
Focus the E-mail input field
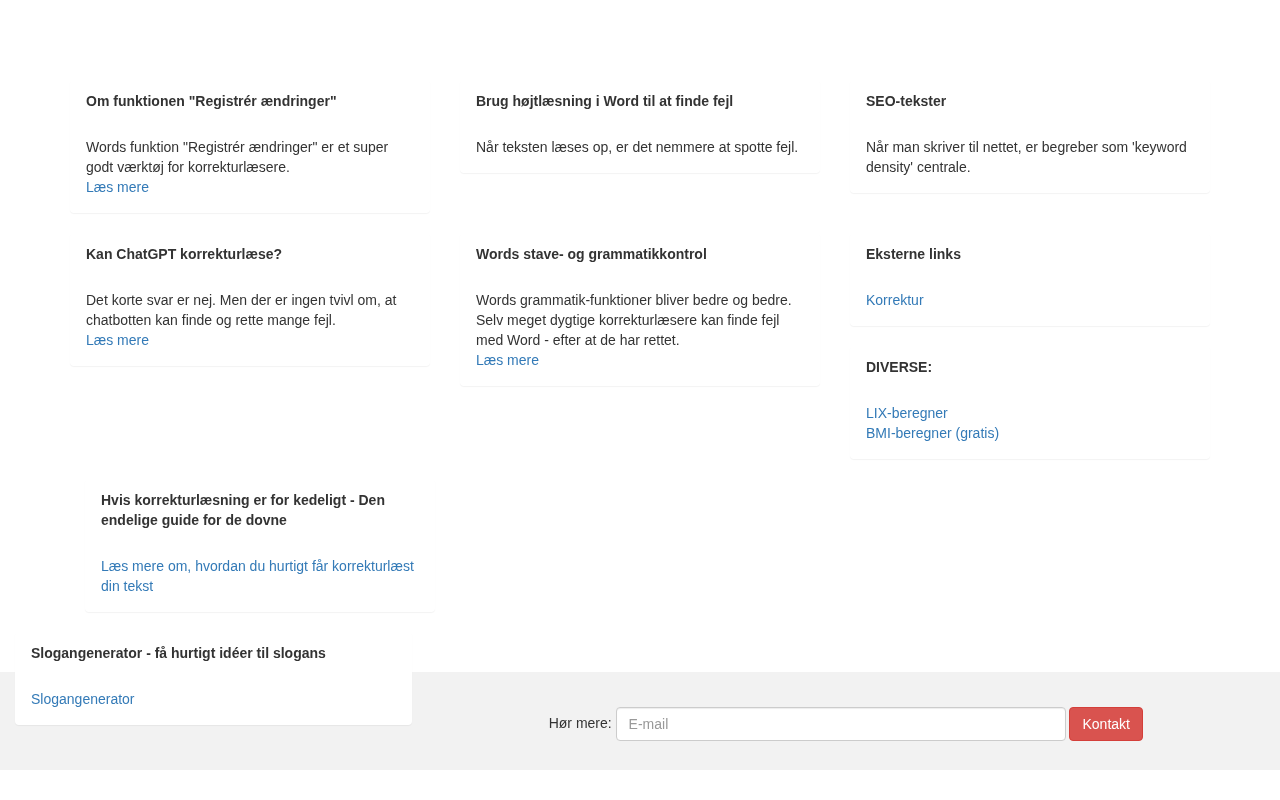point(840,724)
